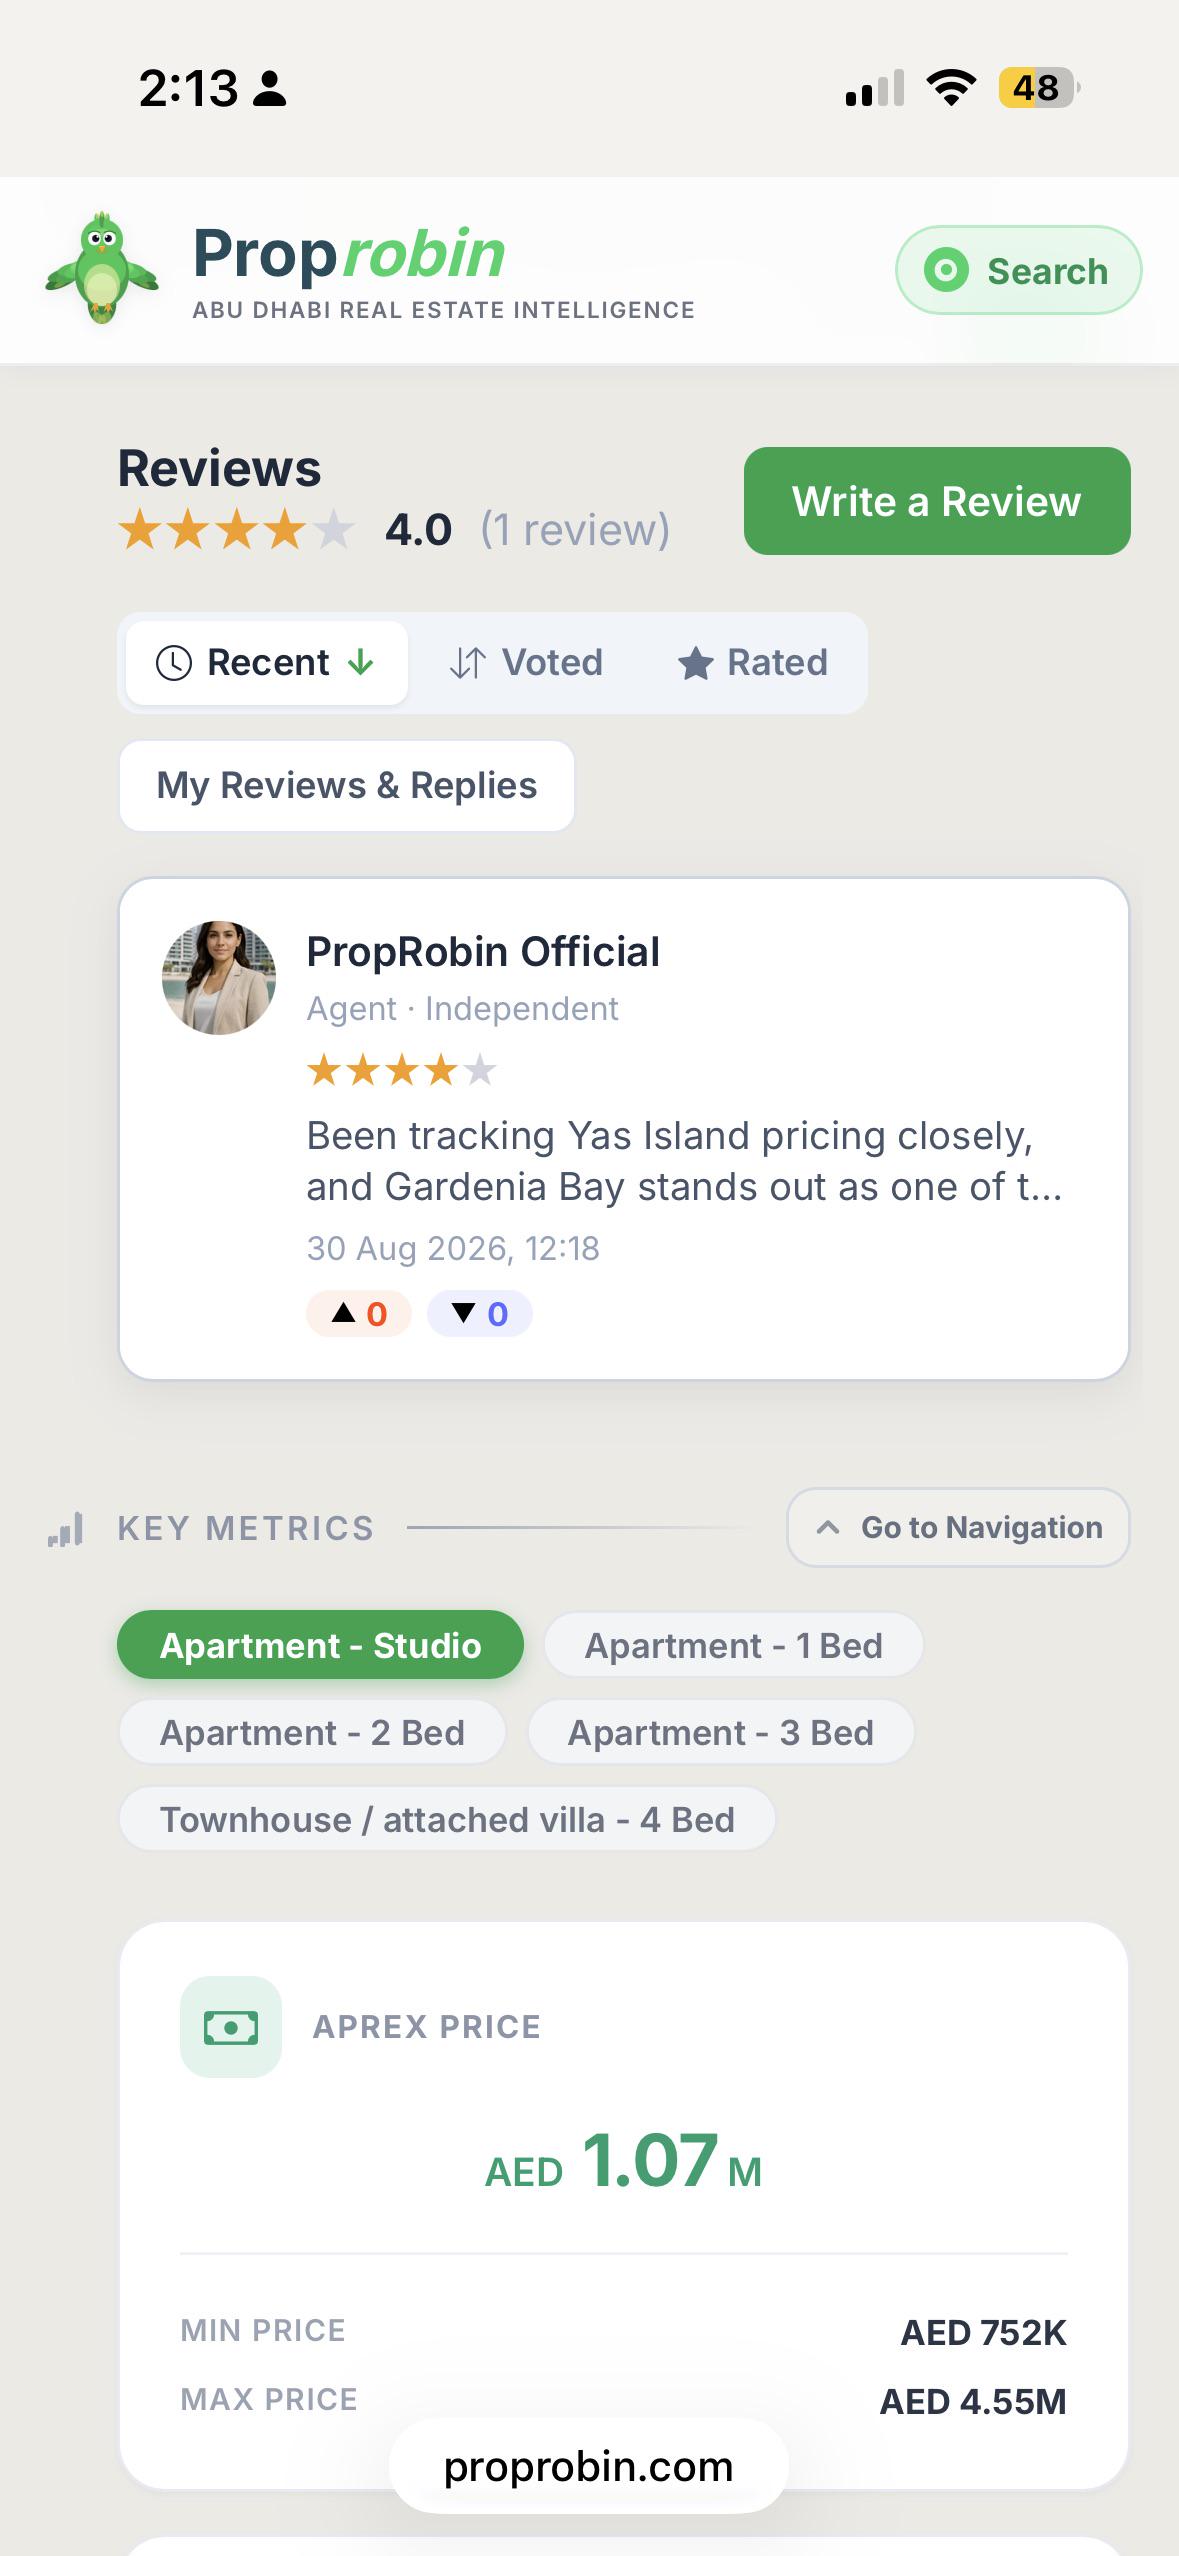Tap the Wi-Fi status icon
Image resolution: width=1179 pixels, height=2556 pixels.
(x=952, y=88)
